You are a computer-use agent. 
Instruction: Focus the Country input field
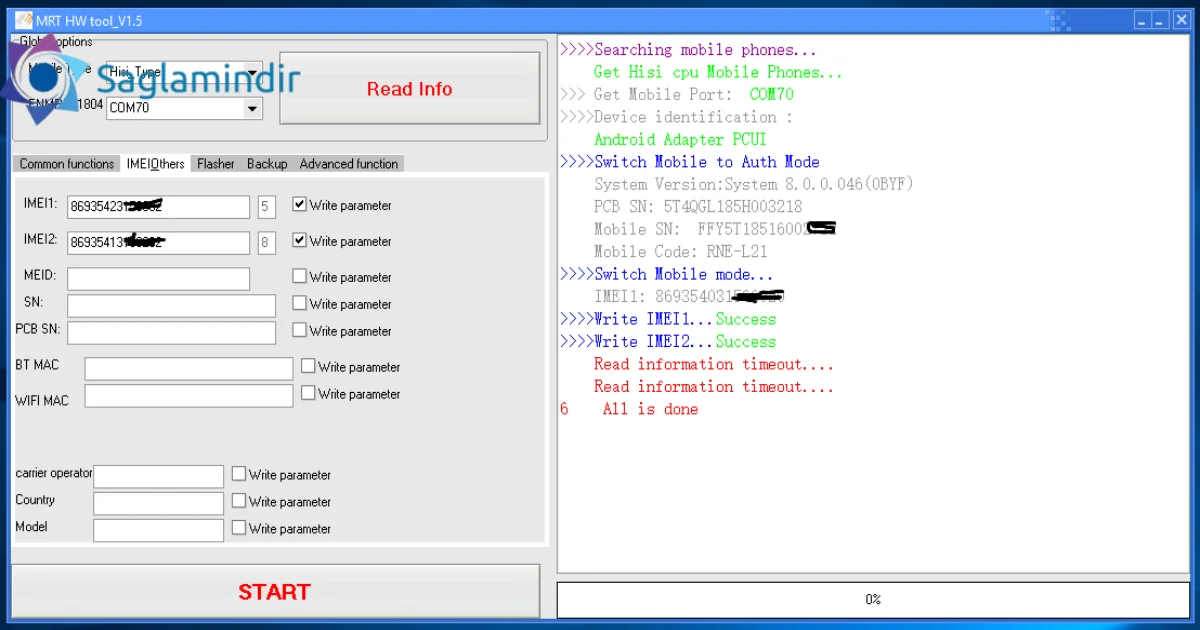[x=159, y=503]
